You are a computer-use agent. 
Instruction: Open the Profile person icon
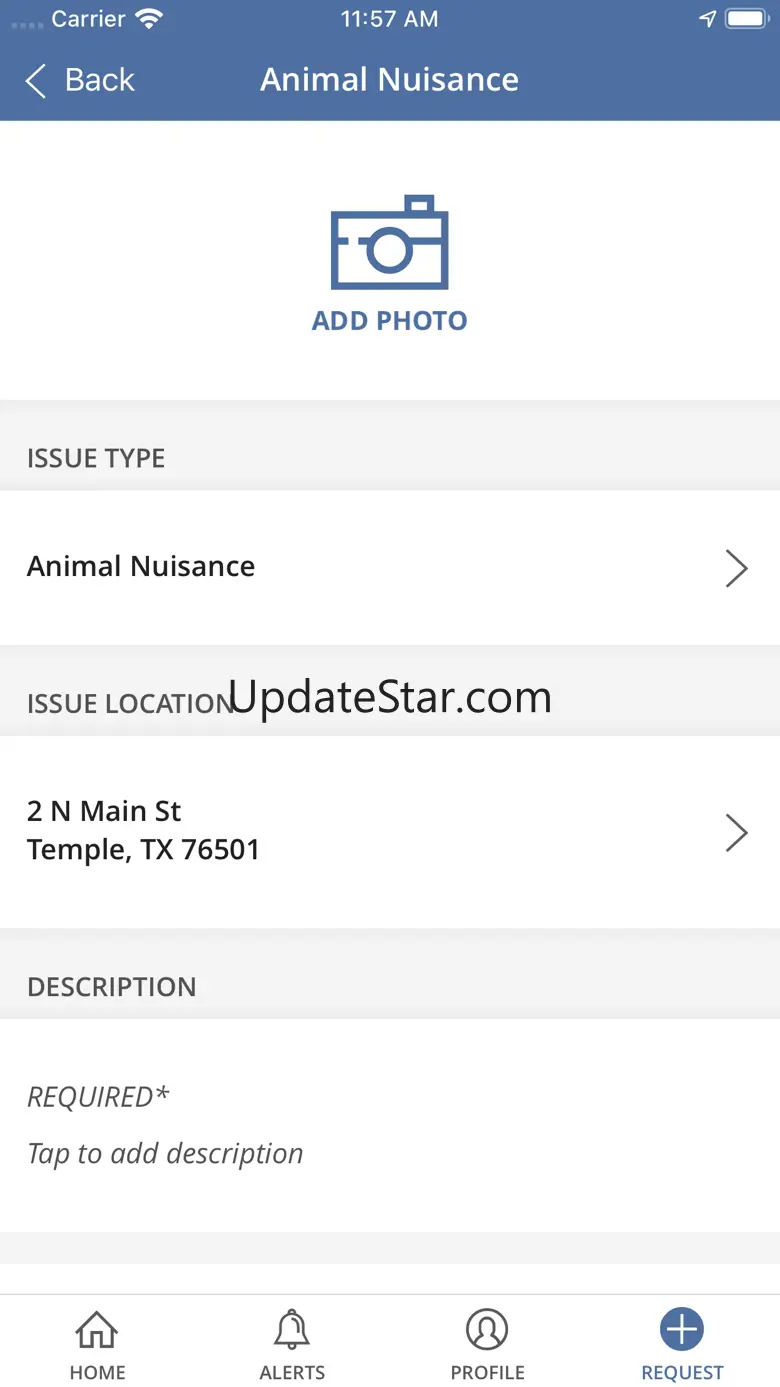tap(487, 1330)
